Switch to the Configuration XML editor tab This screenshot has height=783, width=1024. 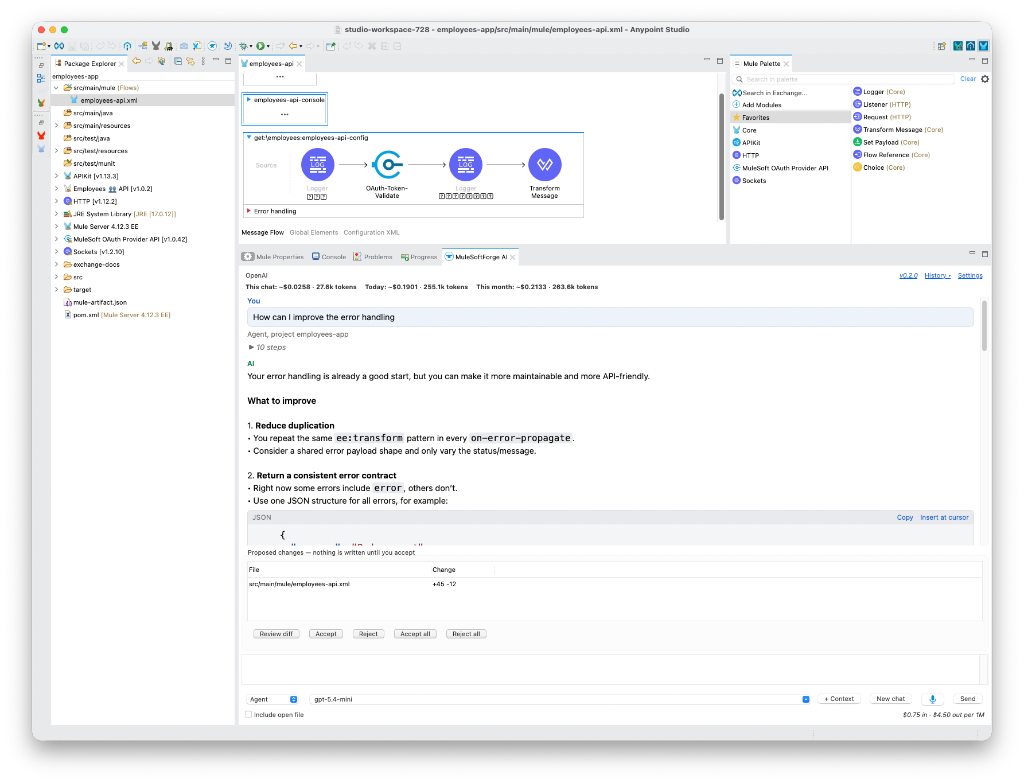tap(371, 232)
